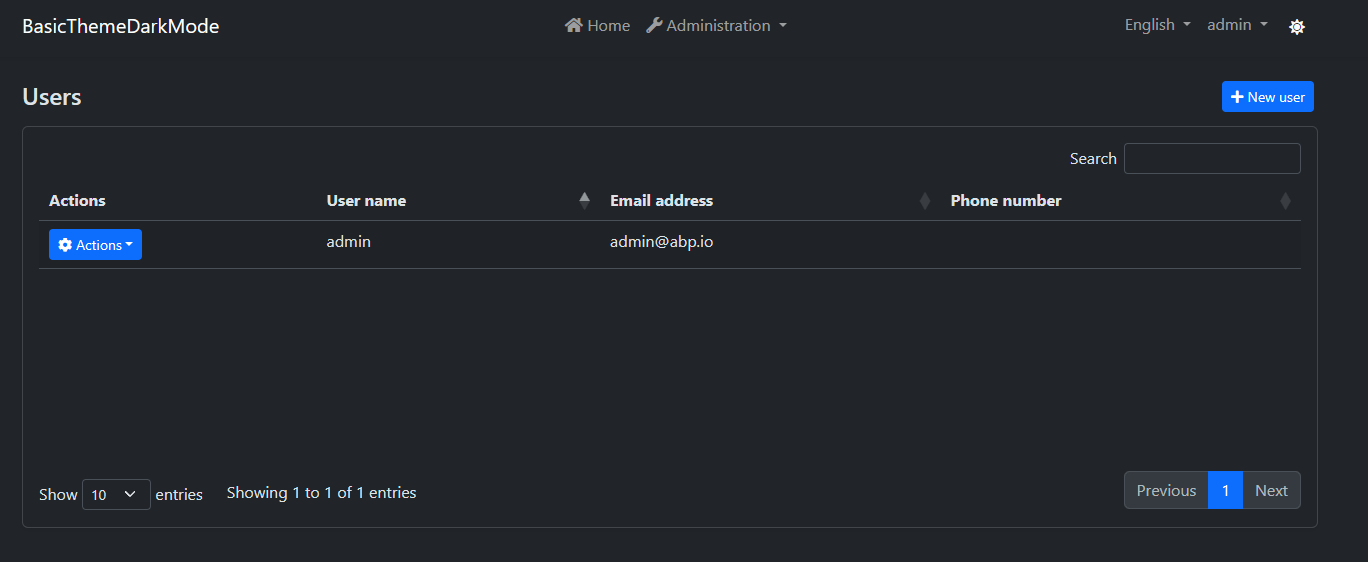1368x562 pixels.
Task: Click the wrench icon beside Administration
Action: coord(654,25)
